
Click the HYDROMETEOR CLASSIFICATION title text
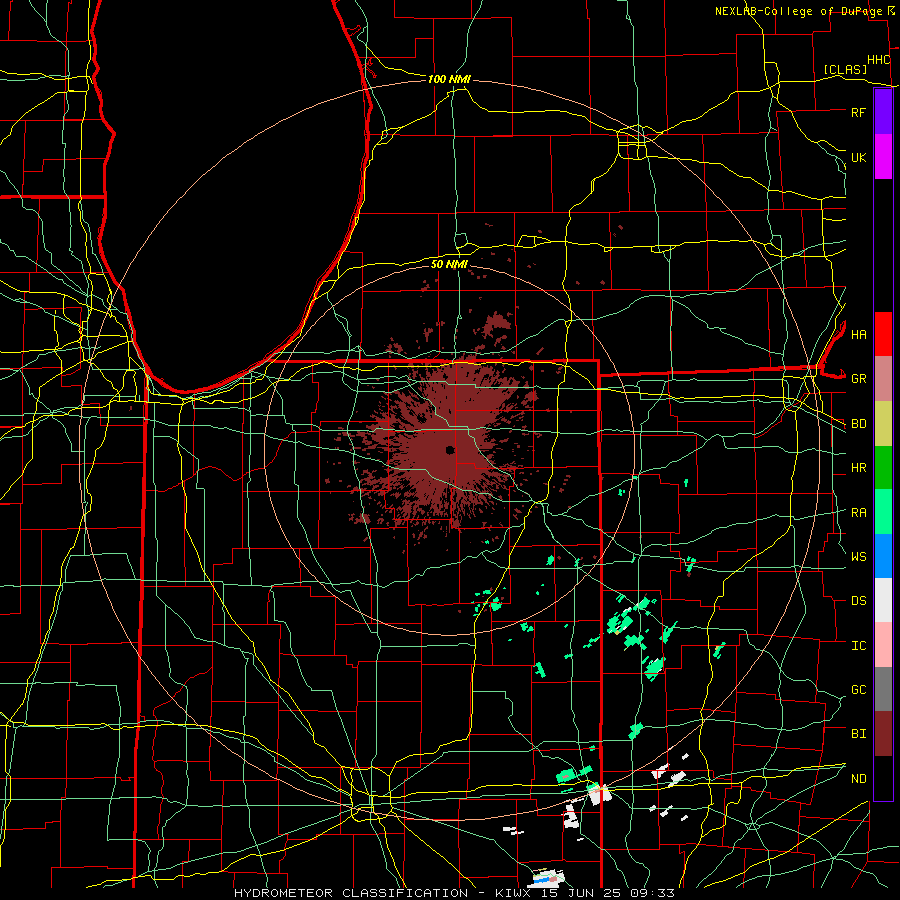coord(351,893)
